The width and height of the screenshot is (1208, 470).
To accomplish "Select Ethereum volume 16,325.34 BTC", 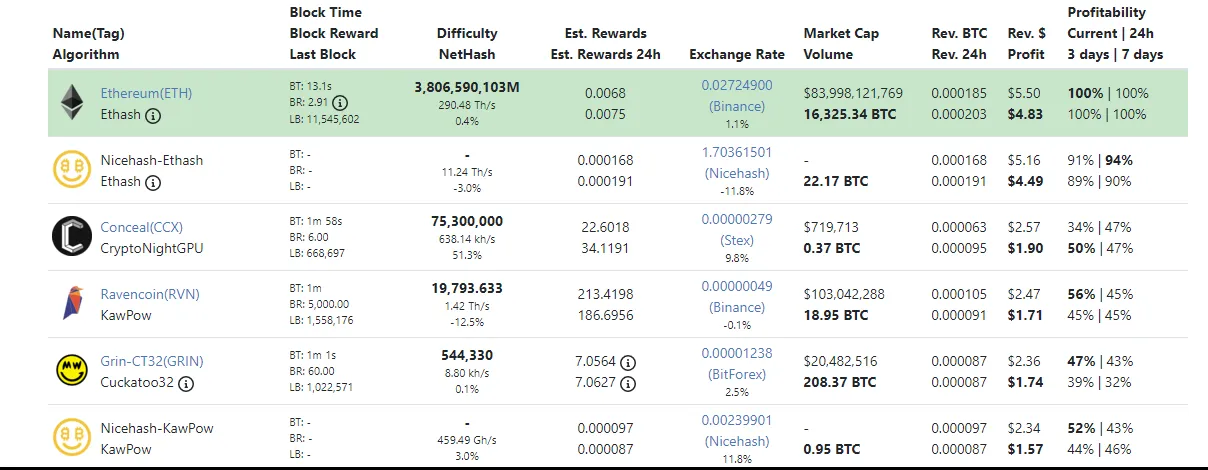I will 850,114.
